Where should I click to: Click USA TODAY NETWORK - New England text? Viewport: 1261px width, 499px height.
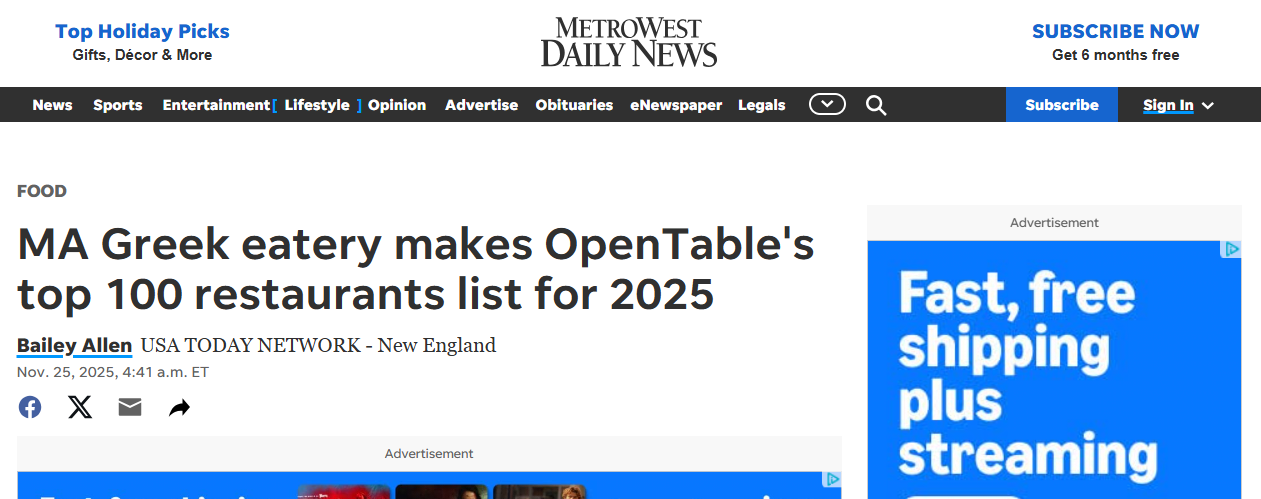point(318,345)
